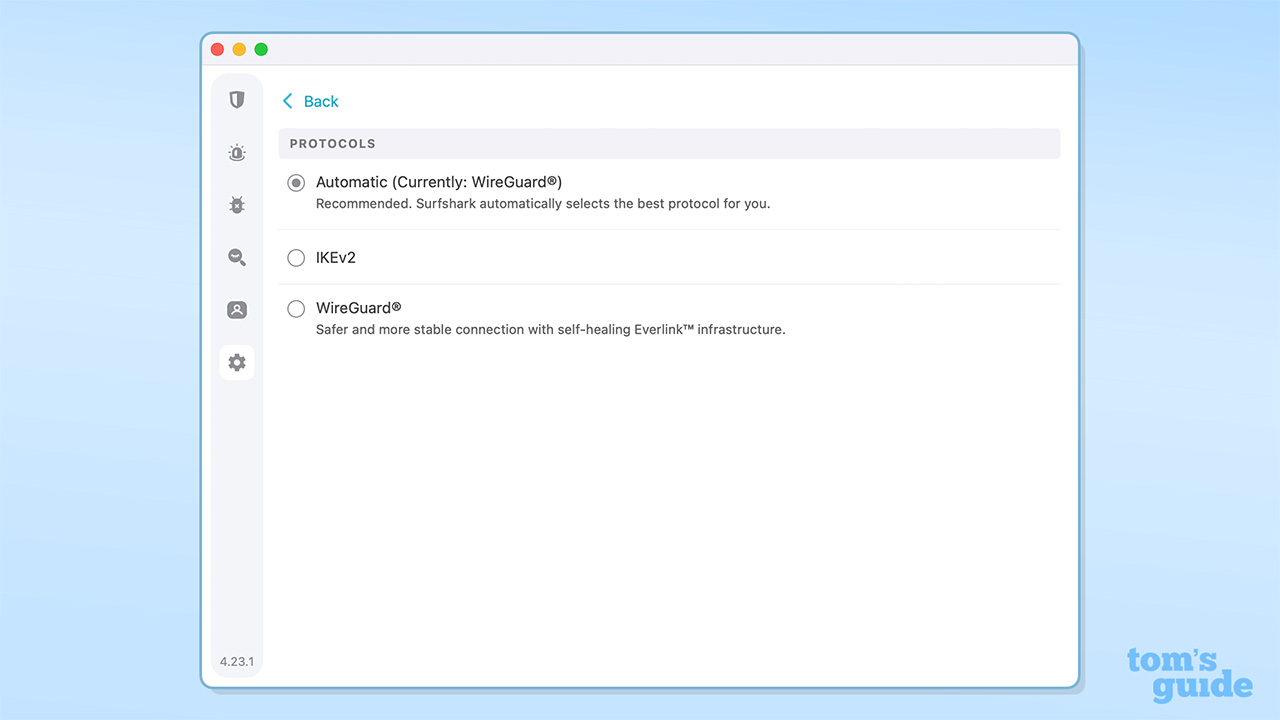Click the green zoom traffic light button
This screenshot has height=720, width=1280.
click(261, 48)
